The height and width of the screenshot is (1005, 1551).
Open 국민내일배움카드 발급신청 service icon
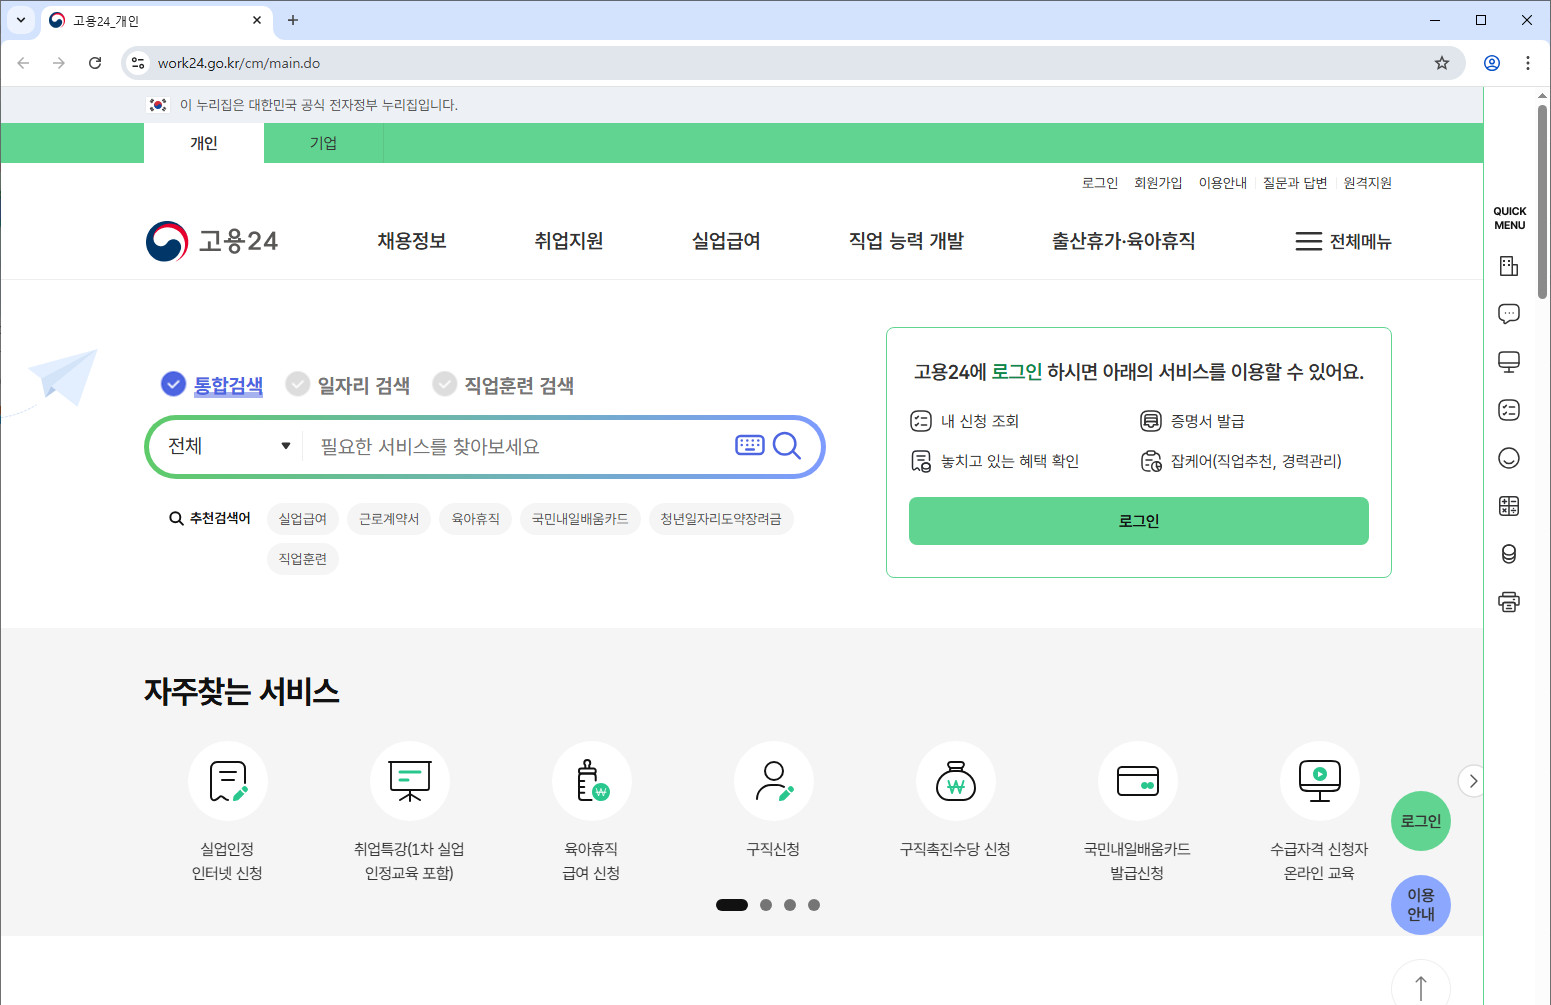1138,781
